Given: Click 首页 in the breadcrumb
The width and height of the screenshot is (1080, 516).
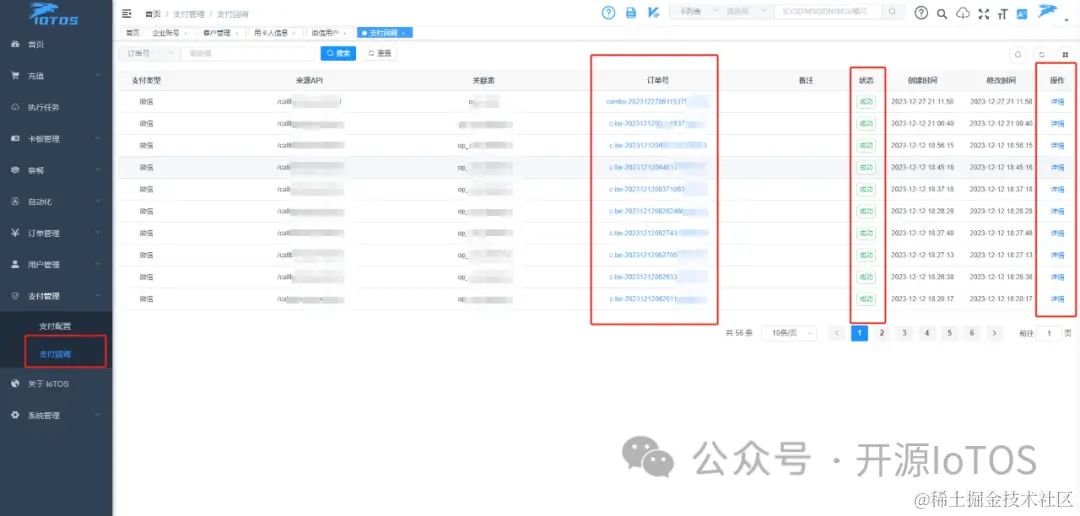Looking at the screenshot, I should tap(152, 14).
